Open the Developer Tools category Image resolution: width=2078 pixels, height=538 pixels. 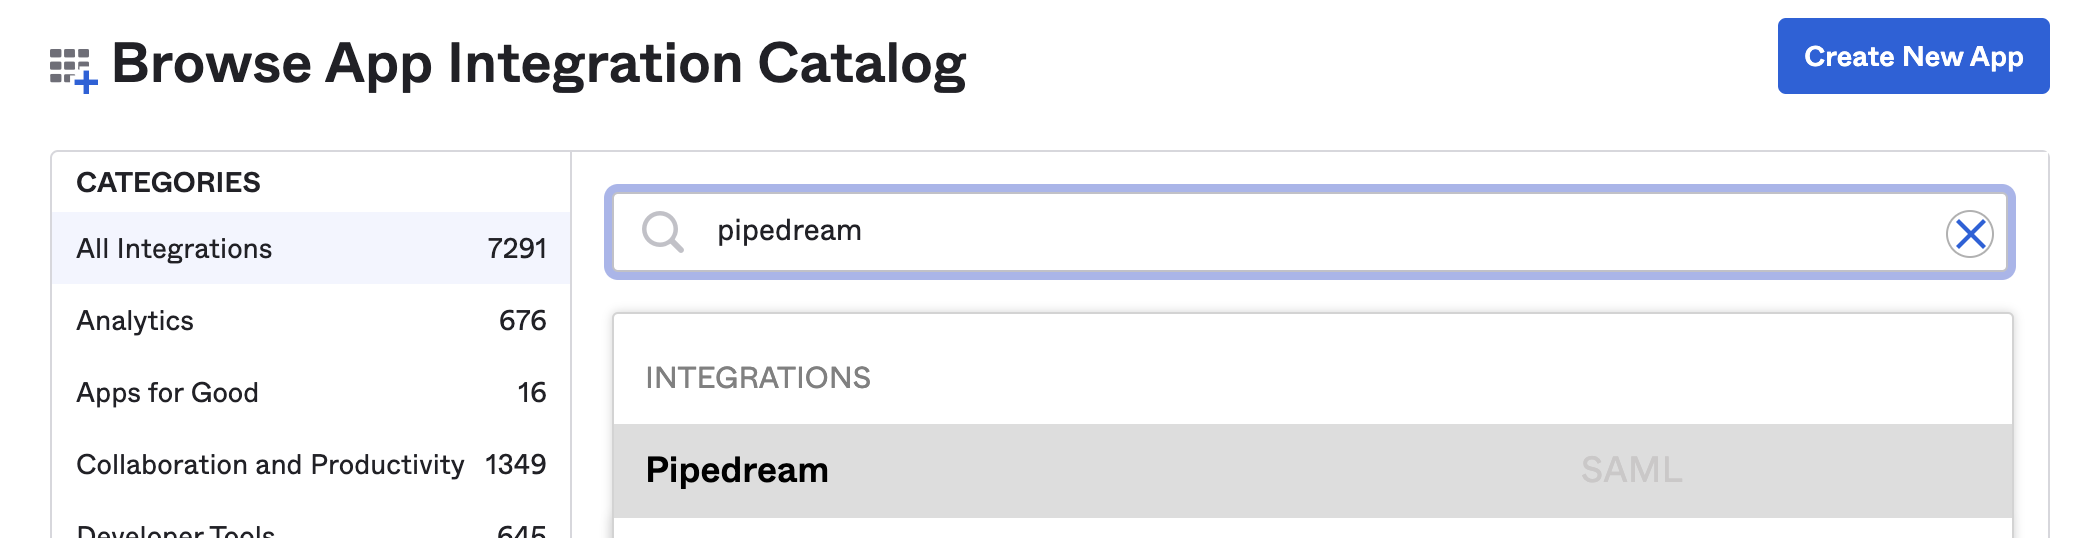[x=175, y=530]
